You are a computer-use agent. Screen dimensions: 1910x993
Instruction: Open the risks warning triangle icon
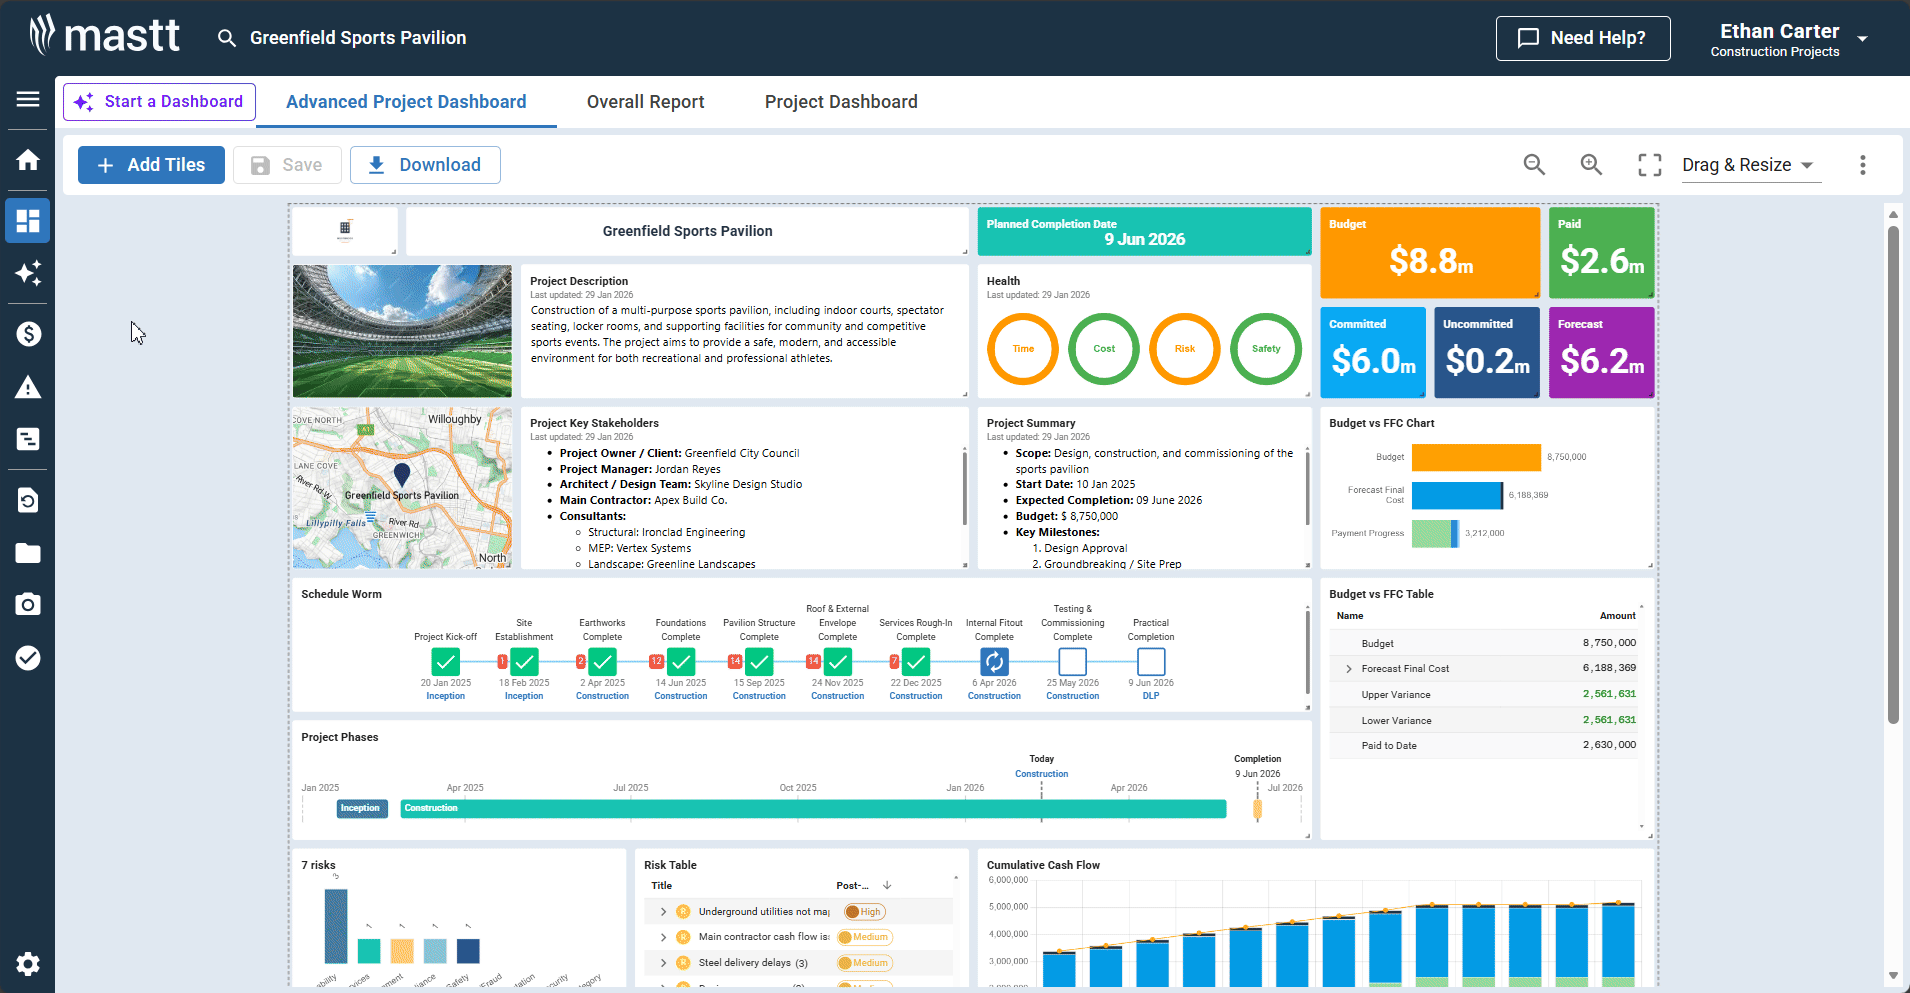pyautogui.click(x=27, y=387)
